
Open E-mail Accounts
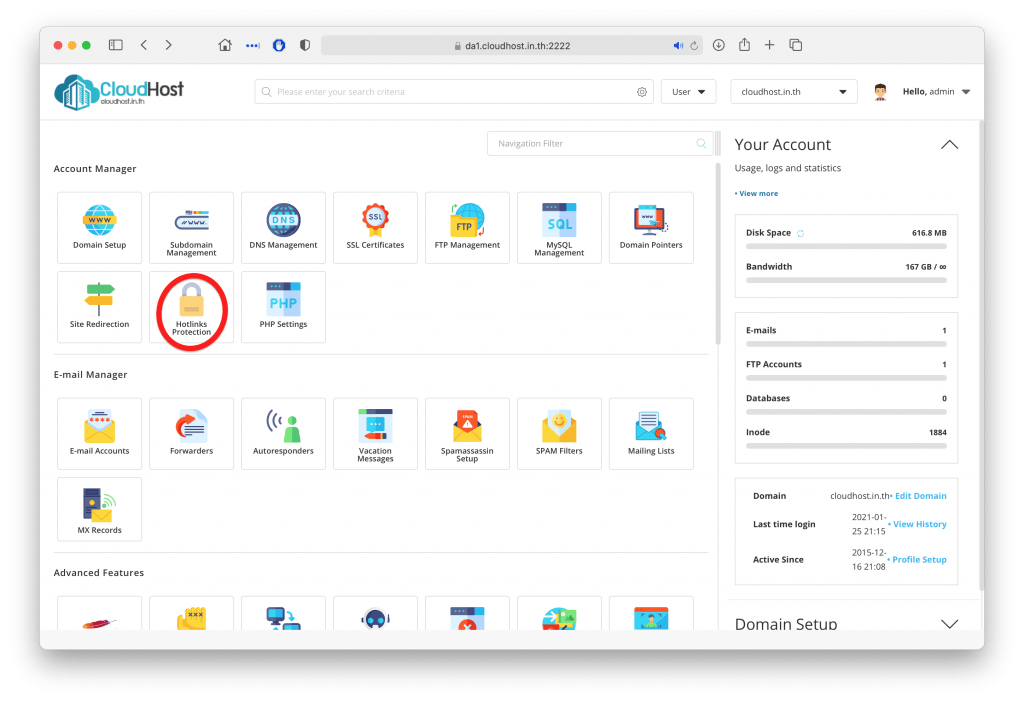[99, 433]
